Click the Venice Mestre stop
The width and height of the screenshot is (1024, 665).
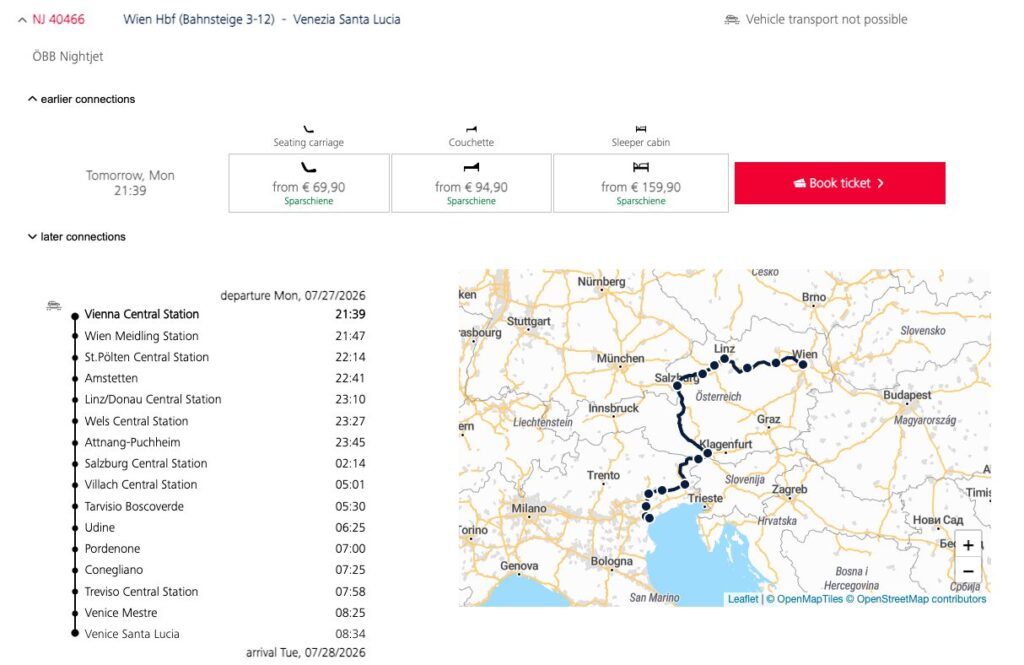click(121, 613)
